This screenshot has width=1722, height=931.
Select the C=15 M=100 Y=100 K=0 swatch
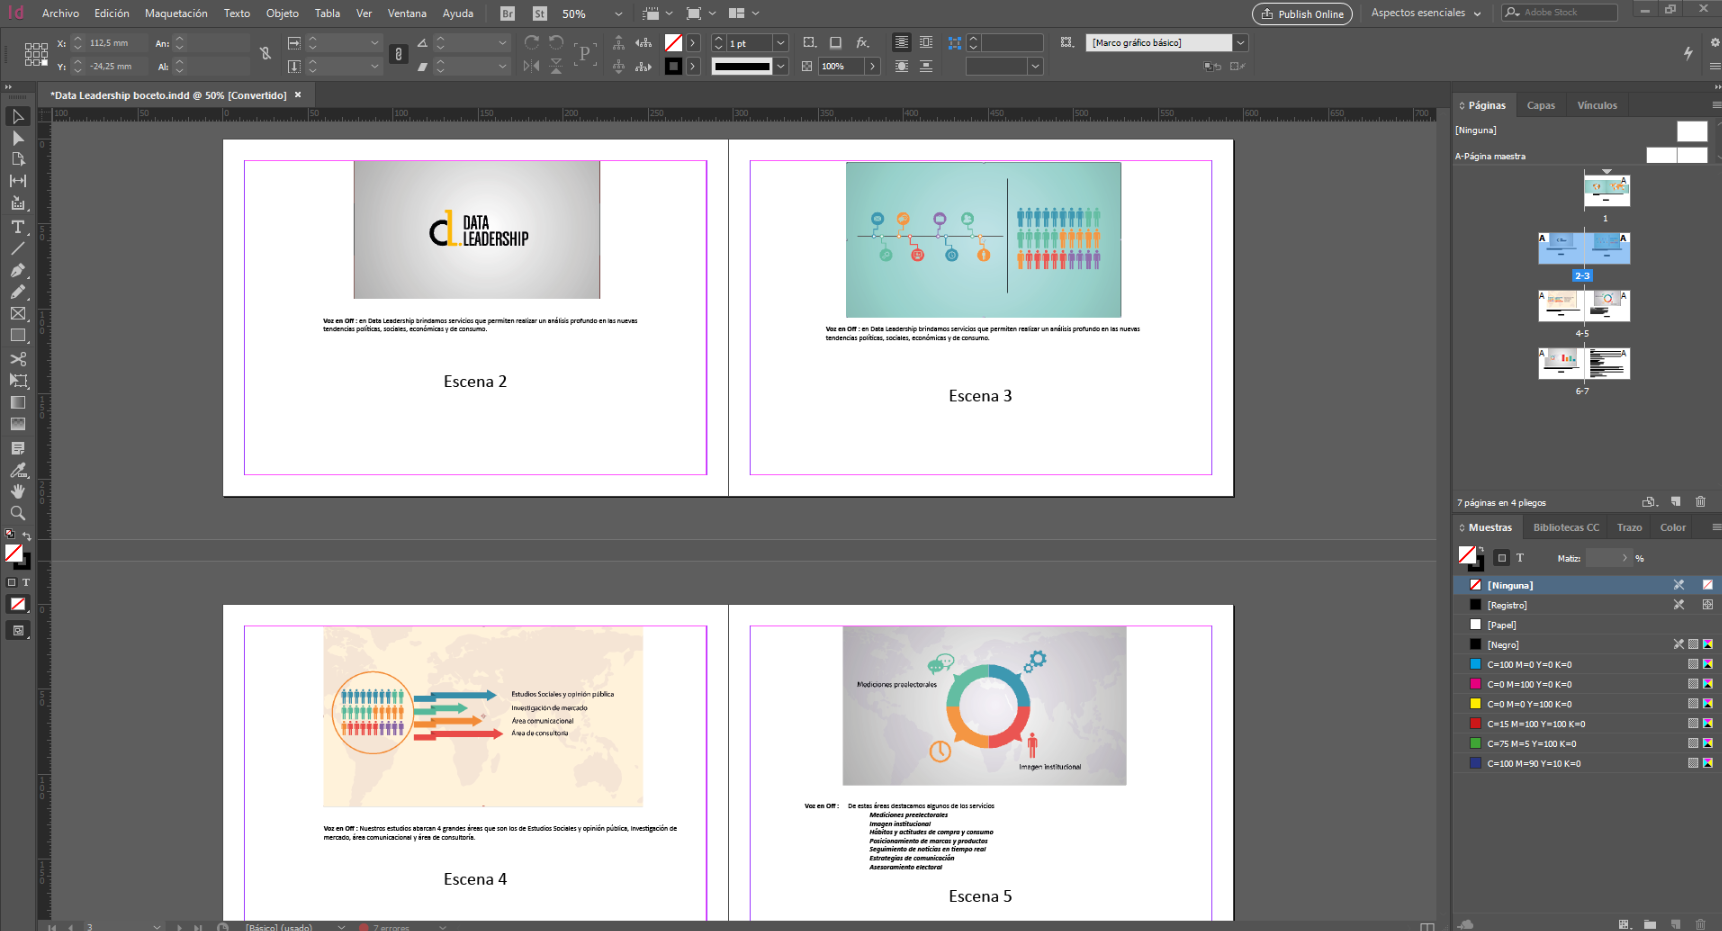pos(1587,724)
